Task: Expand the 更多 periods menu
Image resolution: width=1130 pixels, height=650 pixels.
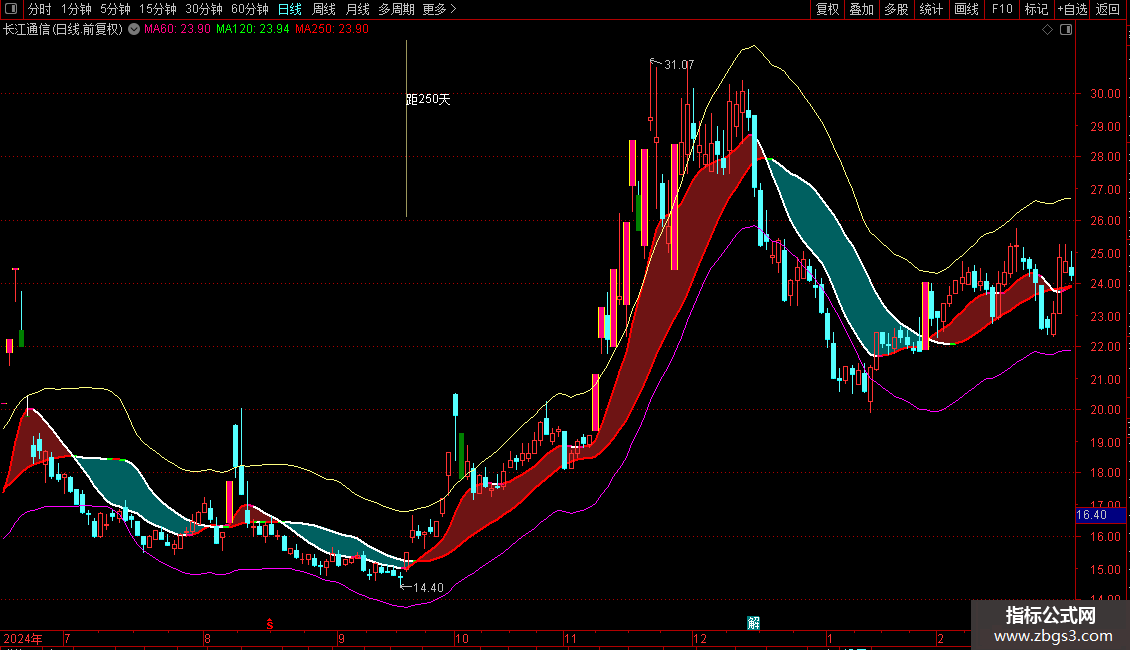Action: pos(439,10)
